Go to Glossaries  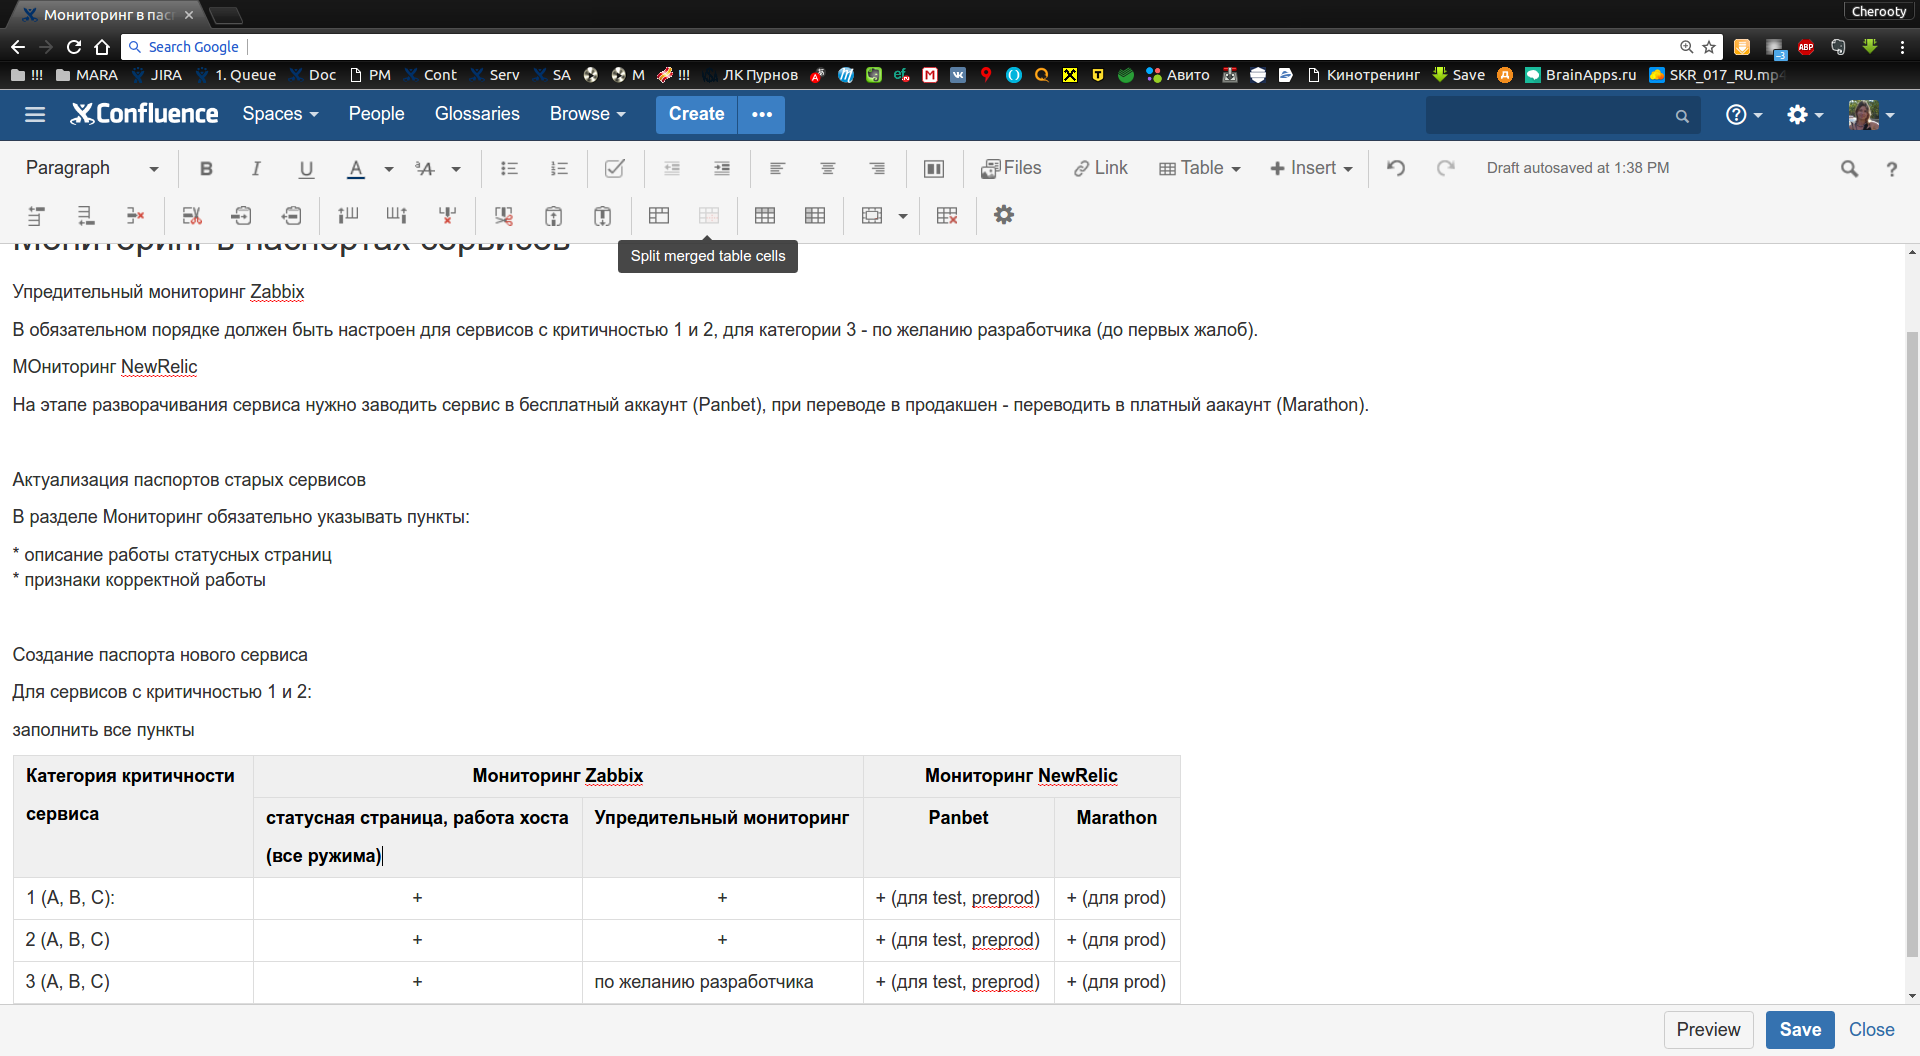477,114
